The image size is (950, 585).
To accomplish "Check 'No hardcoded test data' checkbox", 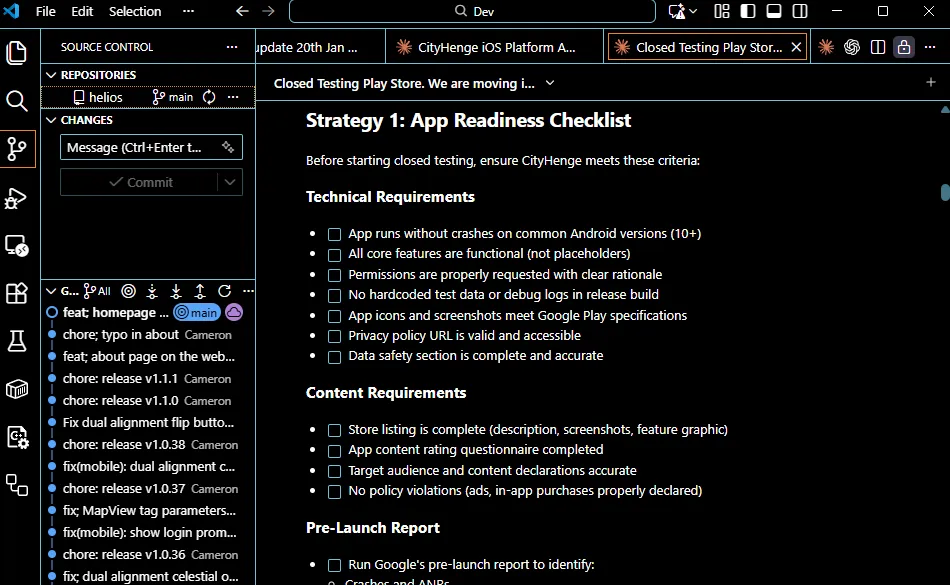I will tap(334, 296).
